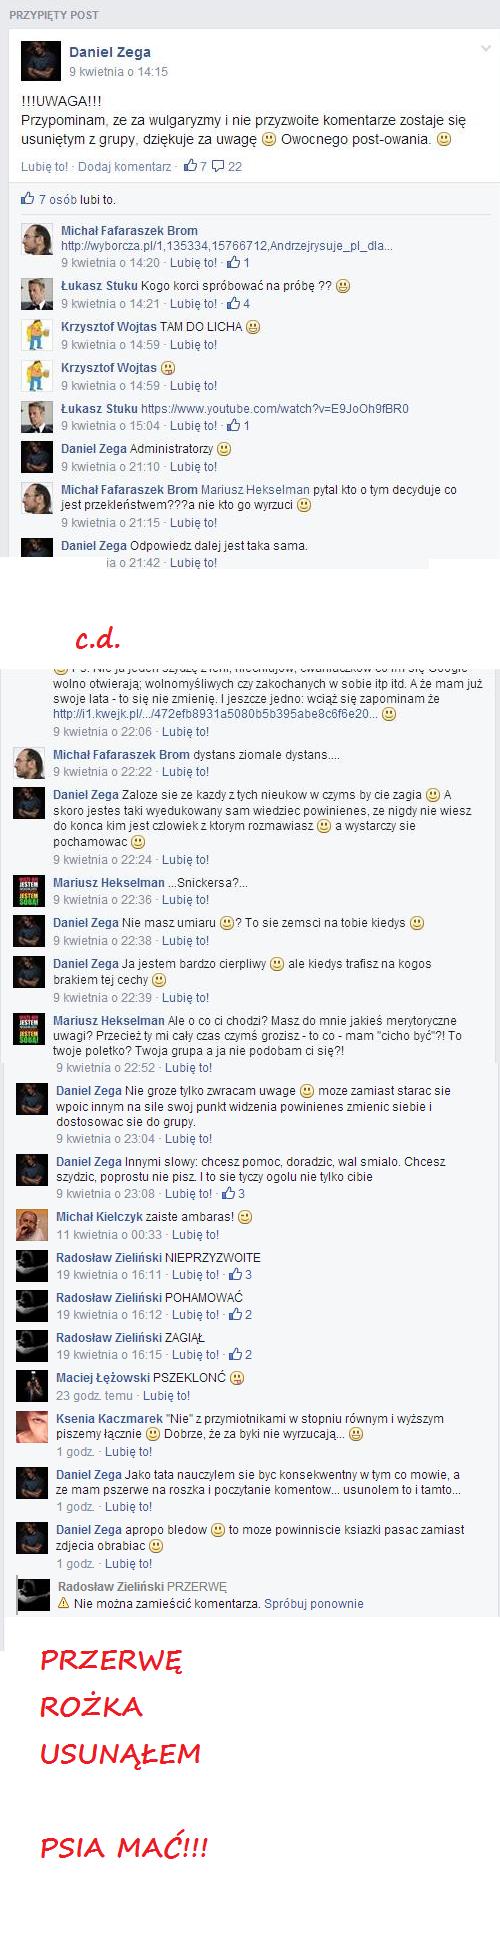Click Krzysztof Wojtas's avatar on 'TAM DO LICHA' comment
Image resolution: width=500 pixels, height=1949 pixels.
pos(36,334)
